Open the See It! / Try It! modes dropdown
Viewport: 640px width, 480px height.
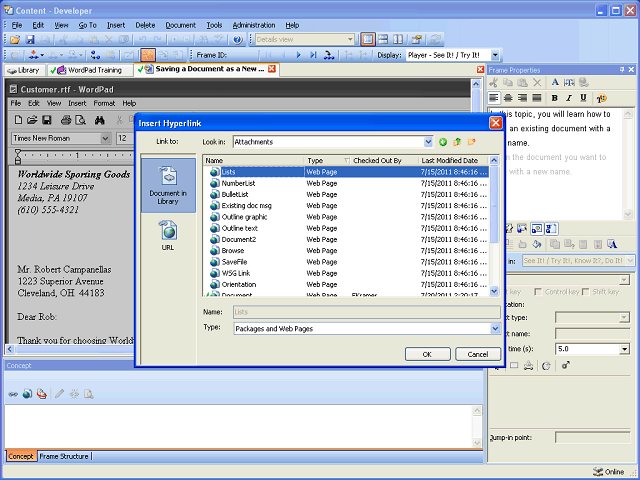click(x=630, y=260)
